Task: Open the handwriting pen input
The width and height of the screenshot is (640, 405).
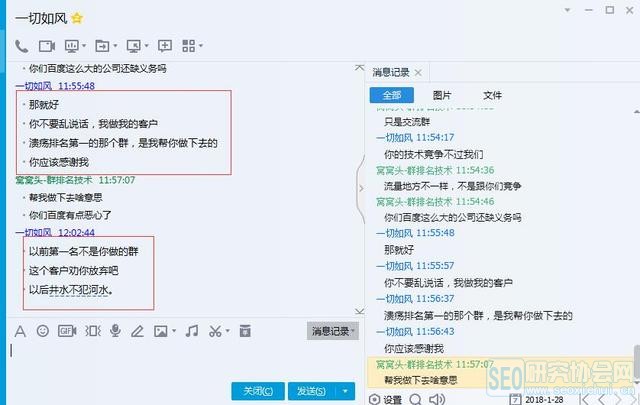Action: point(138,331)
